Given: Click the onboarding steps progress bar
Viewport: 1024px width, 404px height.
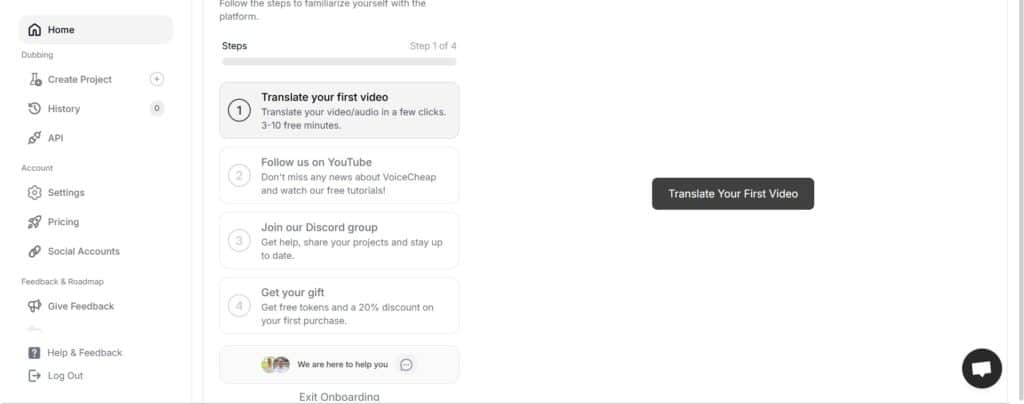Looking at the screenshot, I should point(339,62).
